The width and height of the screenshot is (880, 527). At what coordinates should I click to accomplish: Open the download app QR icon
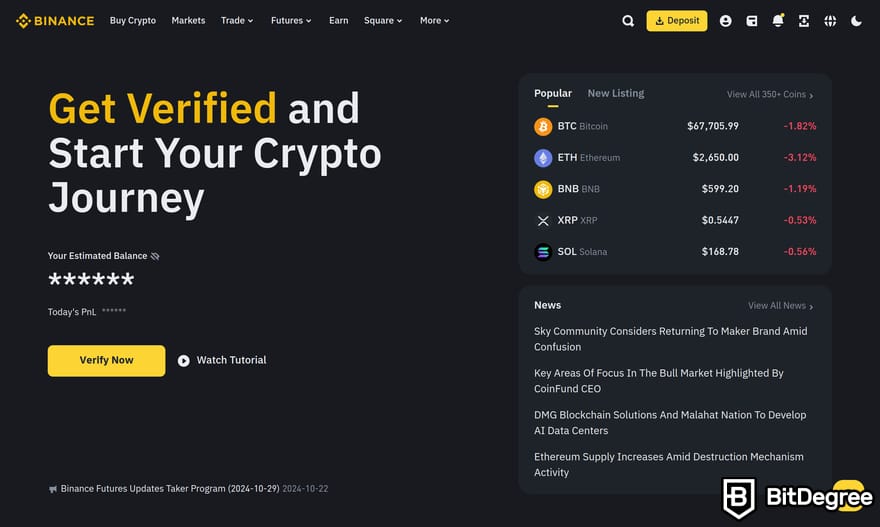point(804,21)
